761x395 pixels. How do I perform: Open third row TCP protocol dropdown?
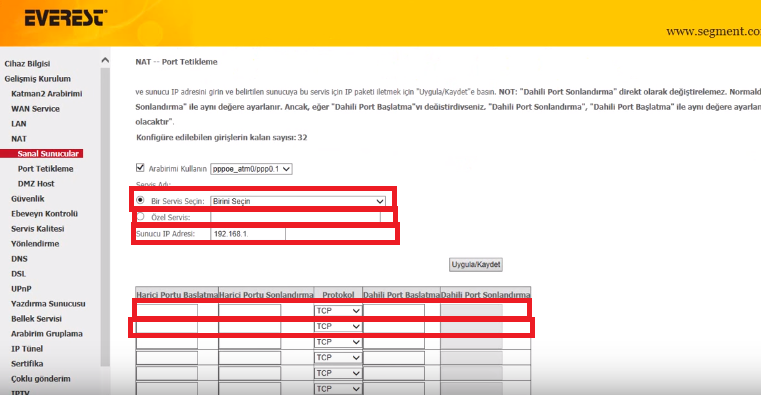pyautogui.click(x=338, y=342)
